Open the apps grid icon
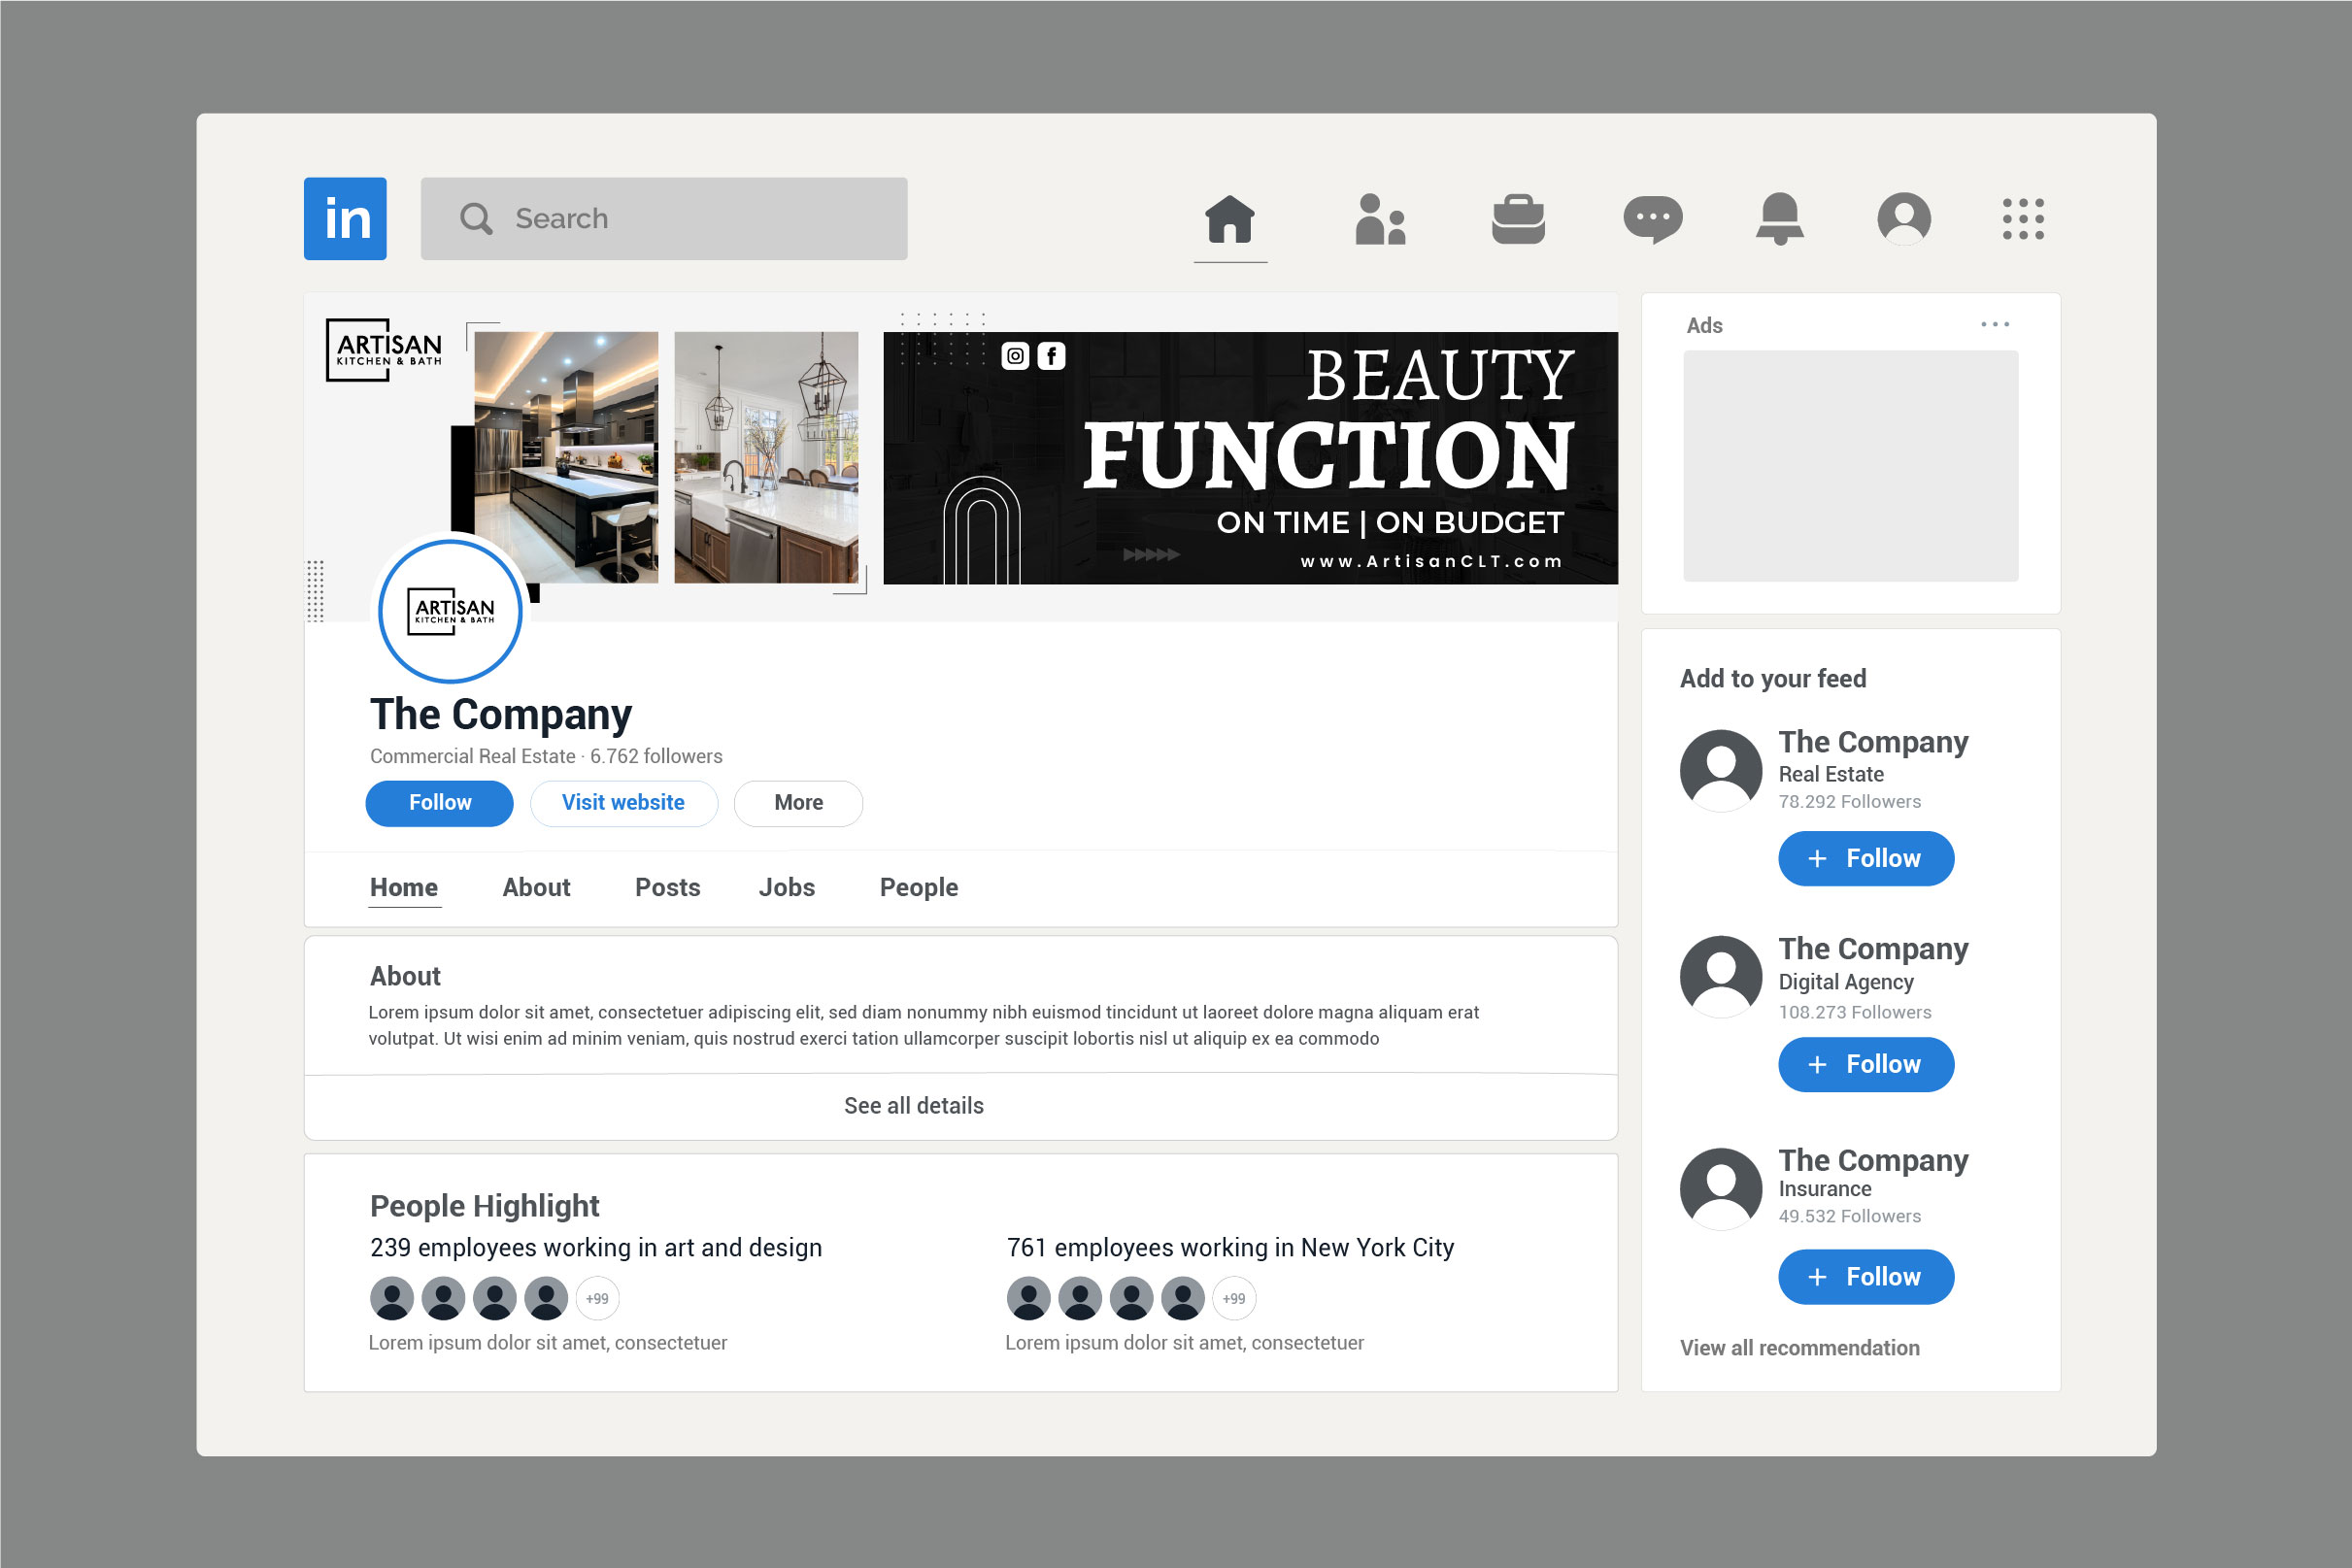The image size is (2352, 1568). [2023, 218]
